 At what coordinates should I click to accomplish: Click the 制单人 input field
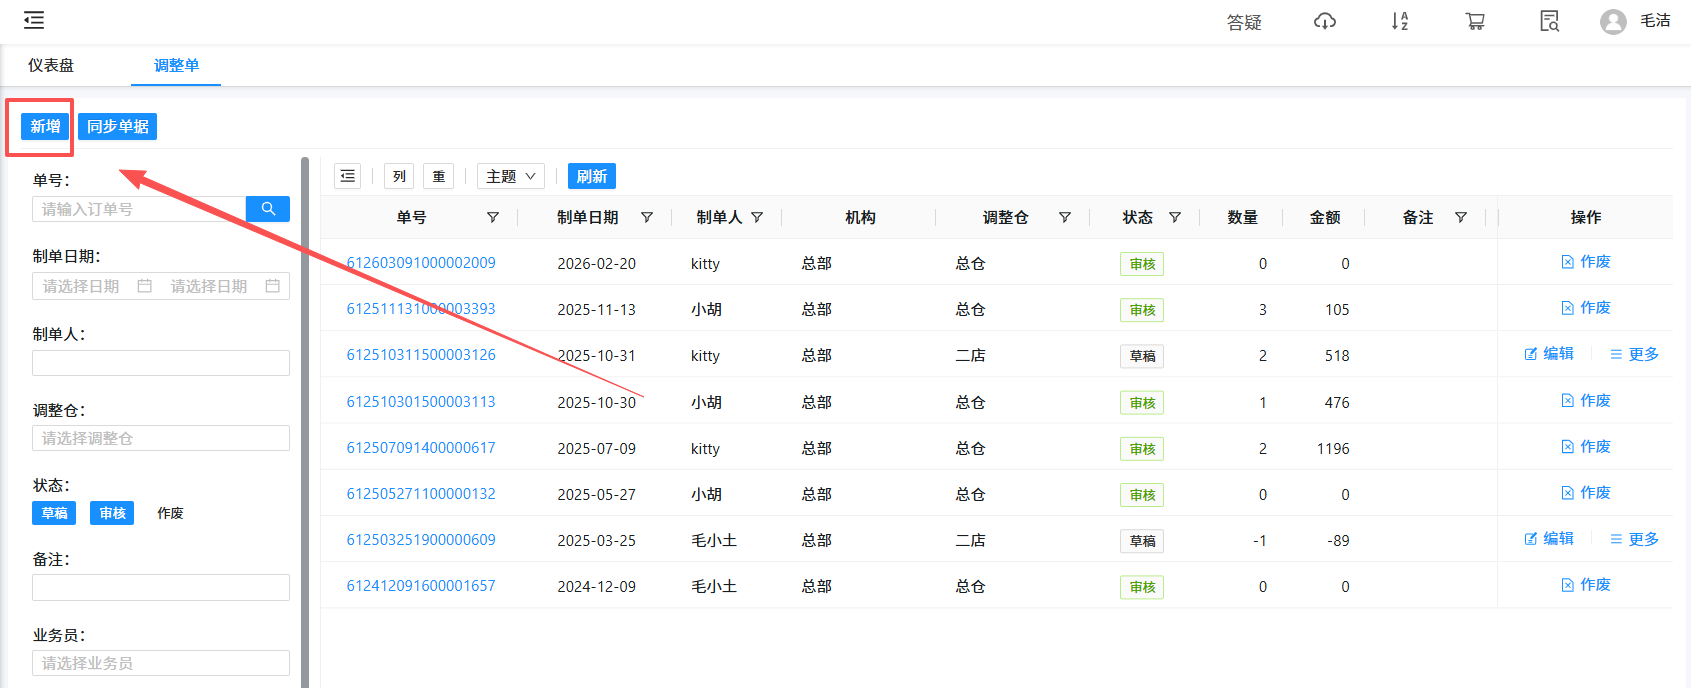161,363
